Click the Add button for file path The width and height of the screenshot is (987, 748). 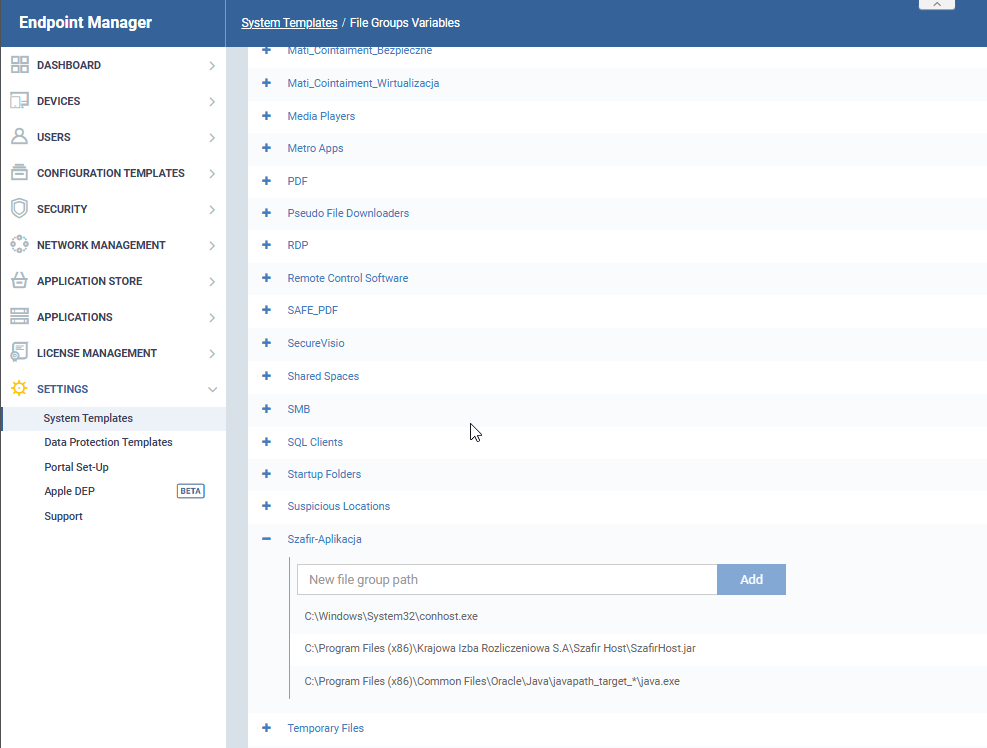point(751,580)
